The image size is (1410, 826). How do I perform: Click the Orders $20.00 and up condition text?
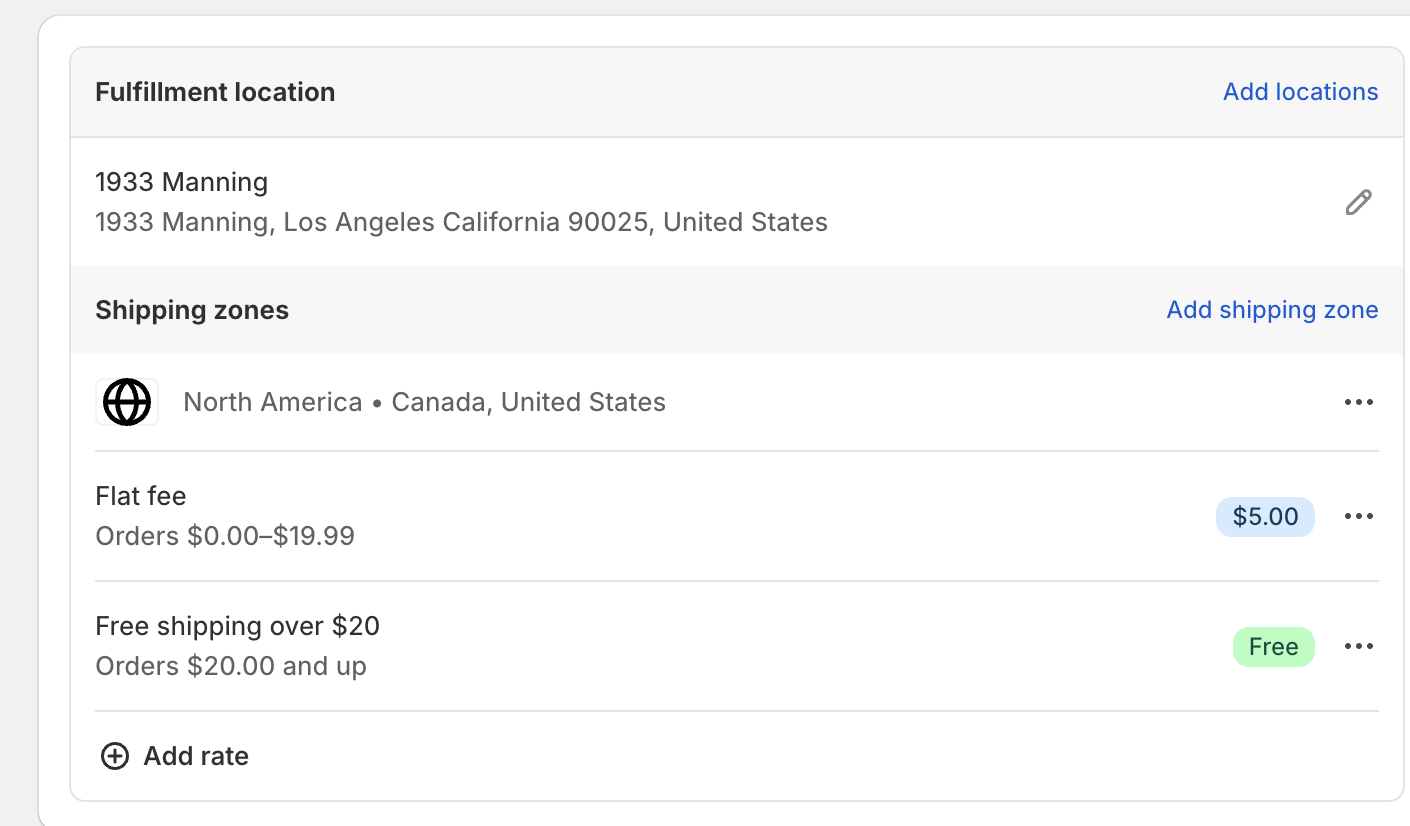tap(231, 666)
